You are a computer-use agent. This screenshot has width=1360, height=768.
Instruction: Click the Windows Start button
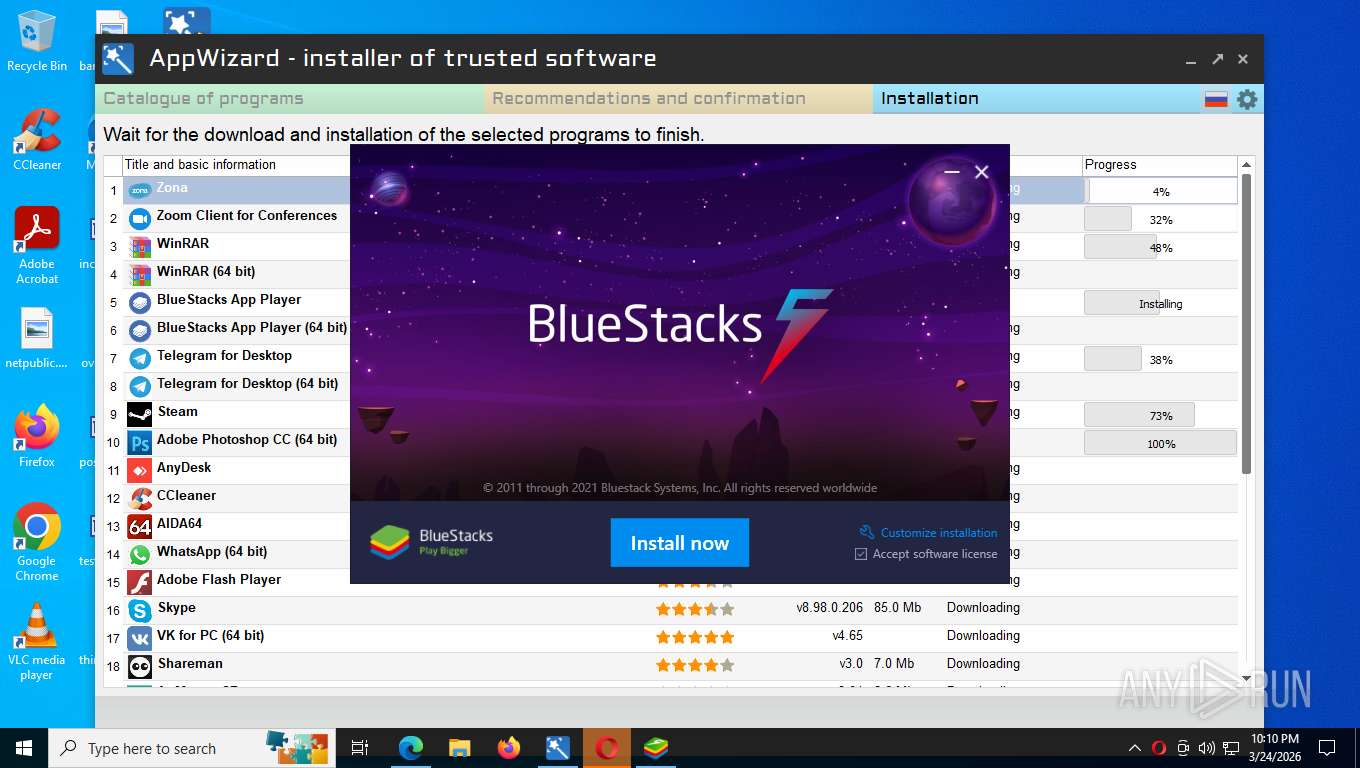pyautogui.click(x=24, y=747)
